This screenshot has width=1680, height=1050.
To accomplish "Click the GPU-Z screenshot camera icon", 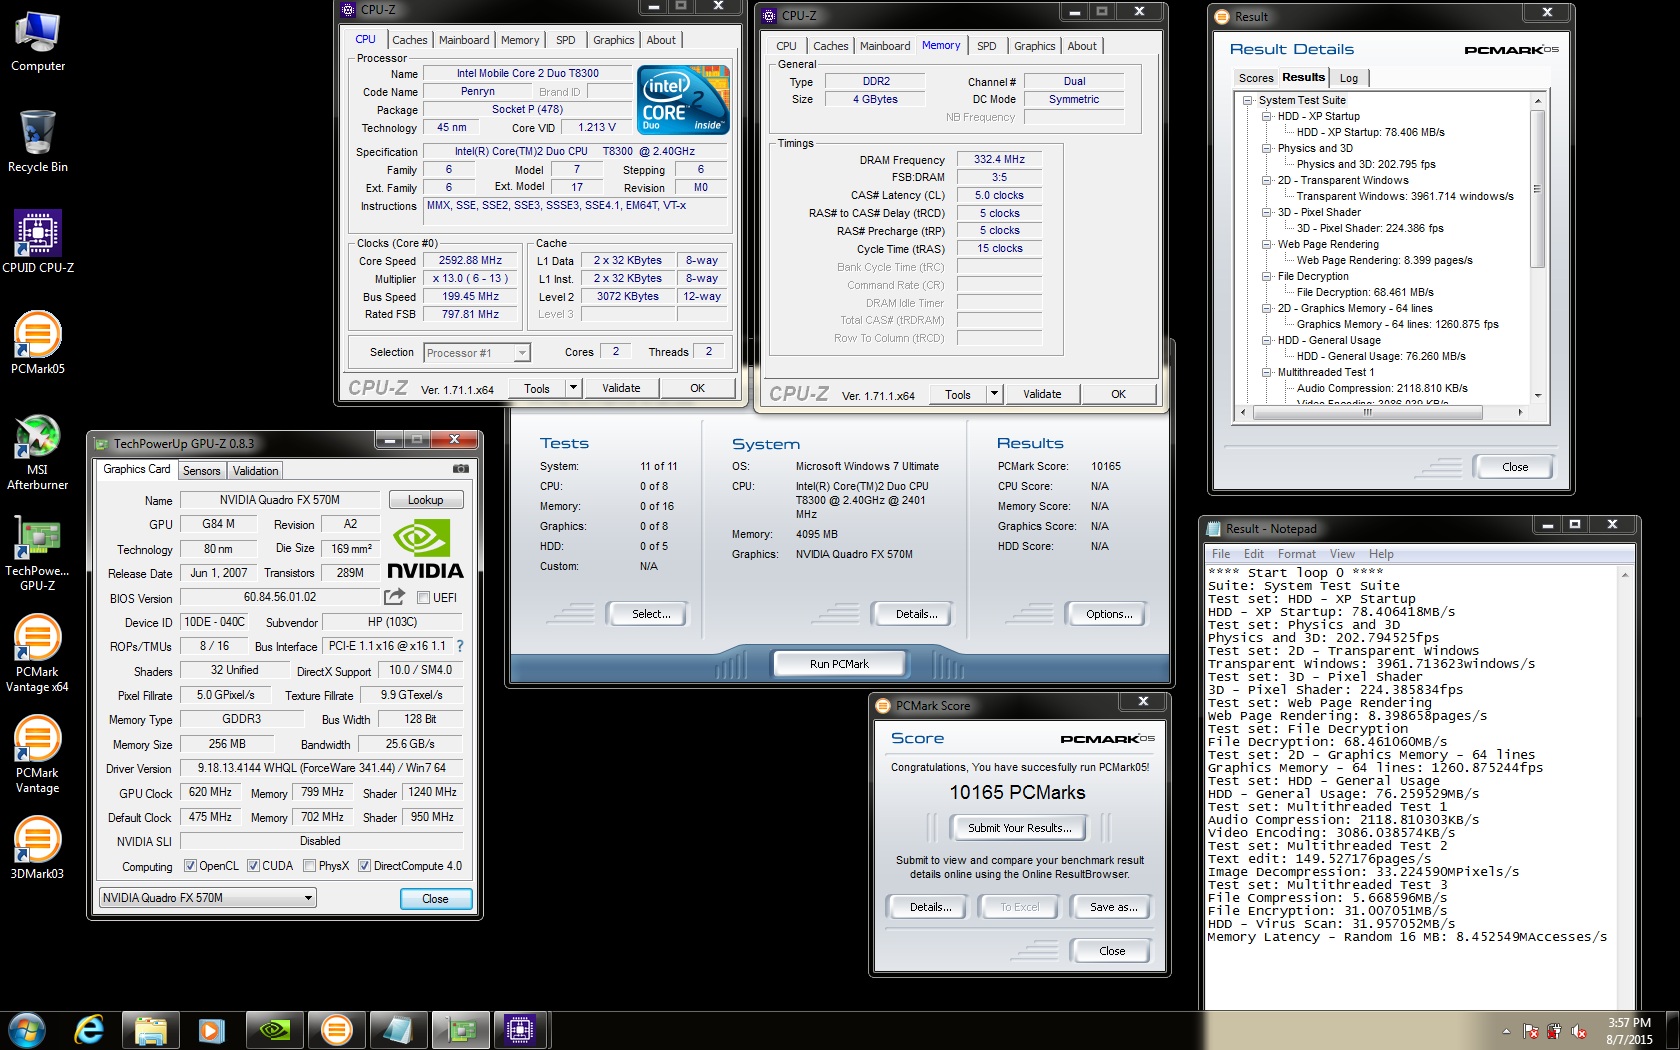I will (460, 469).
